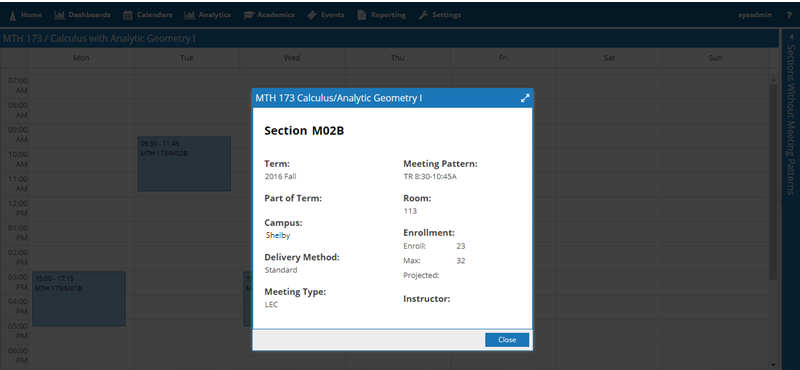Click the 2016 Fall term value
The width and height of the screenshot is (800, 370).
(x=280, y=177)
